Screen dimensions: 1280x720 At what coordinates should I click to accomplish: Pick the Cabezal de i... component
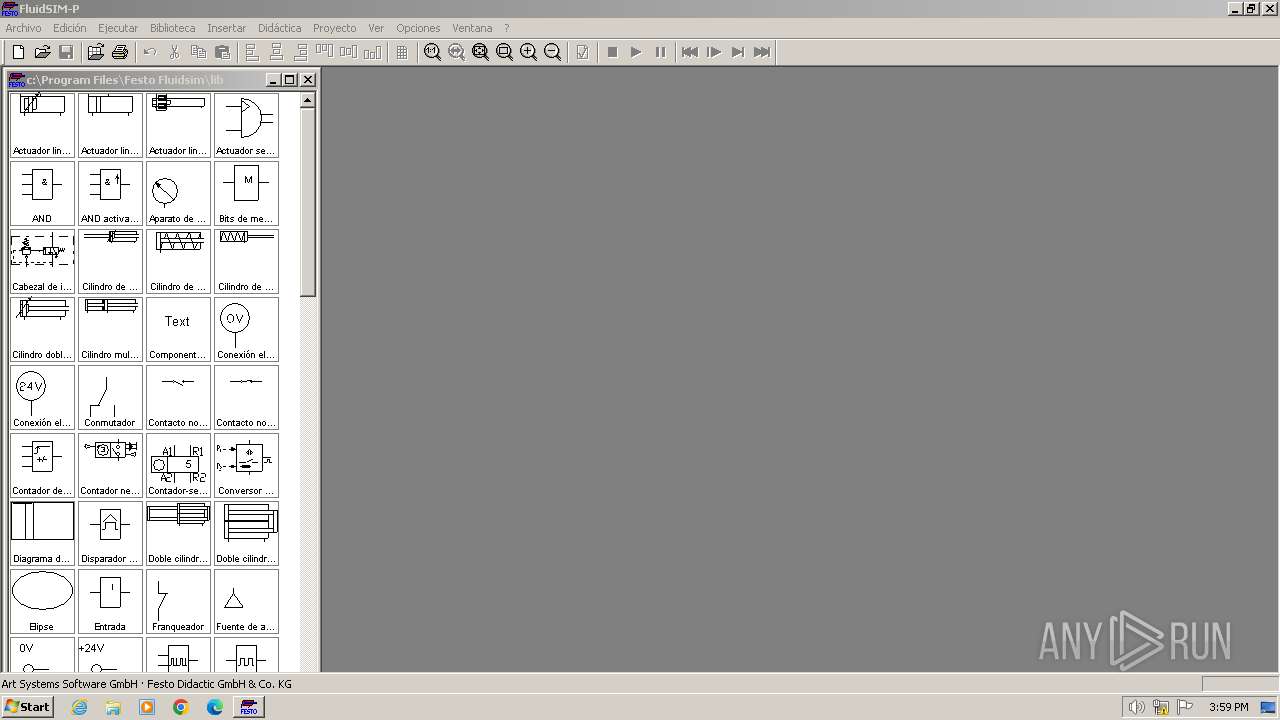tap(42, 261)
